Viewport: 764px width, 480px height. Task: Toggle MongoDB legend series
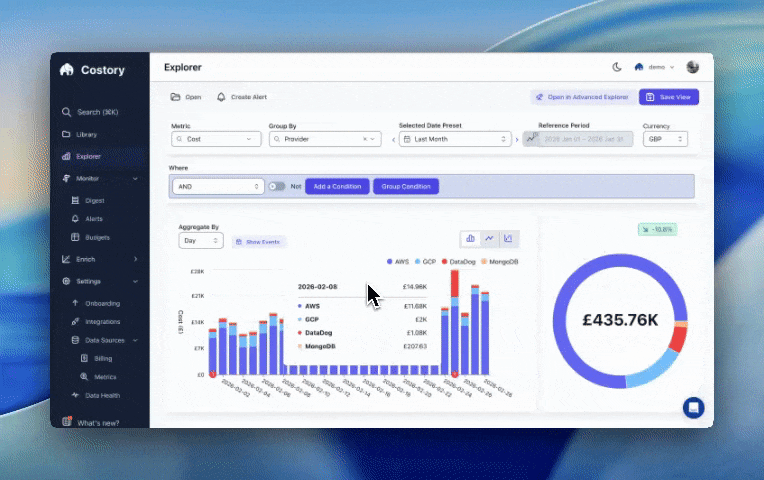(x=500, y=262)
